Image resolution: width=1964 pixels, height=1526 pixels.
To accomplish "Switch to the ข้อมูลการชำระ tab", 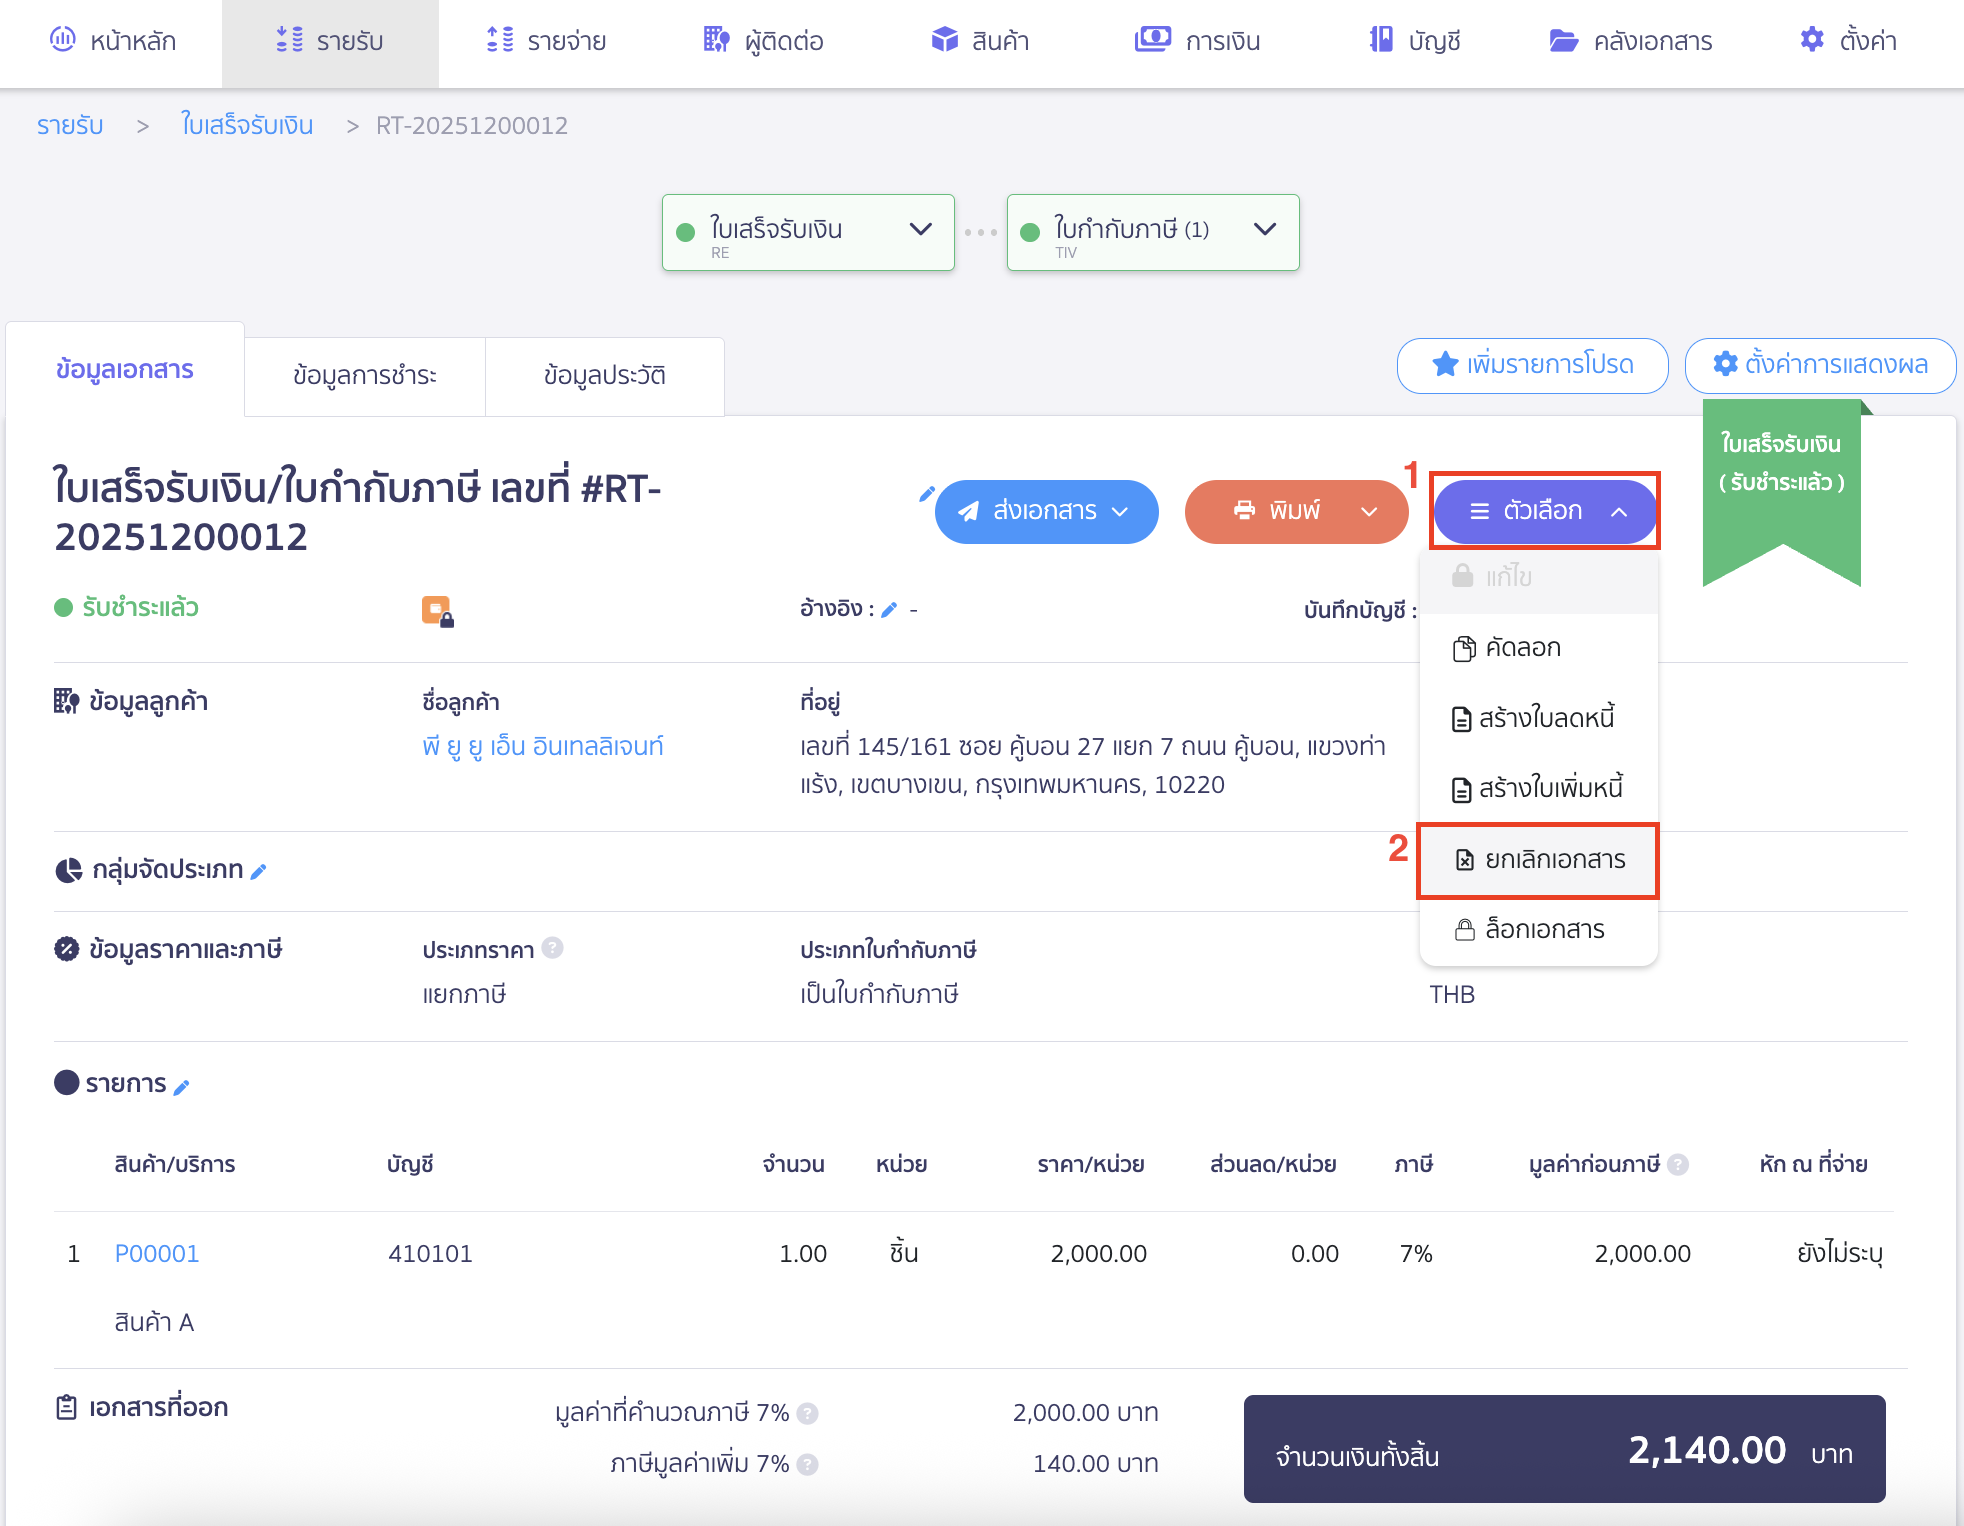I will (x=364, y=375).
